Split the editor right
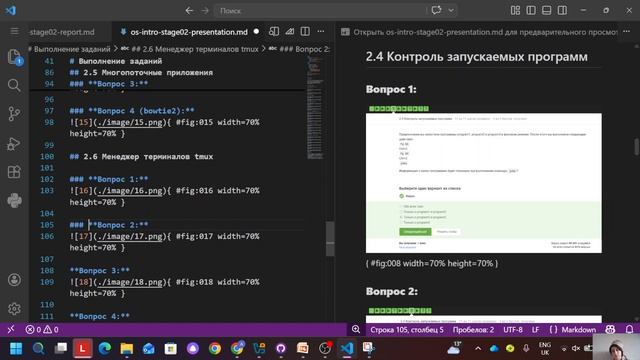The width and height of the screenshot is (640, 360). 305,31
